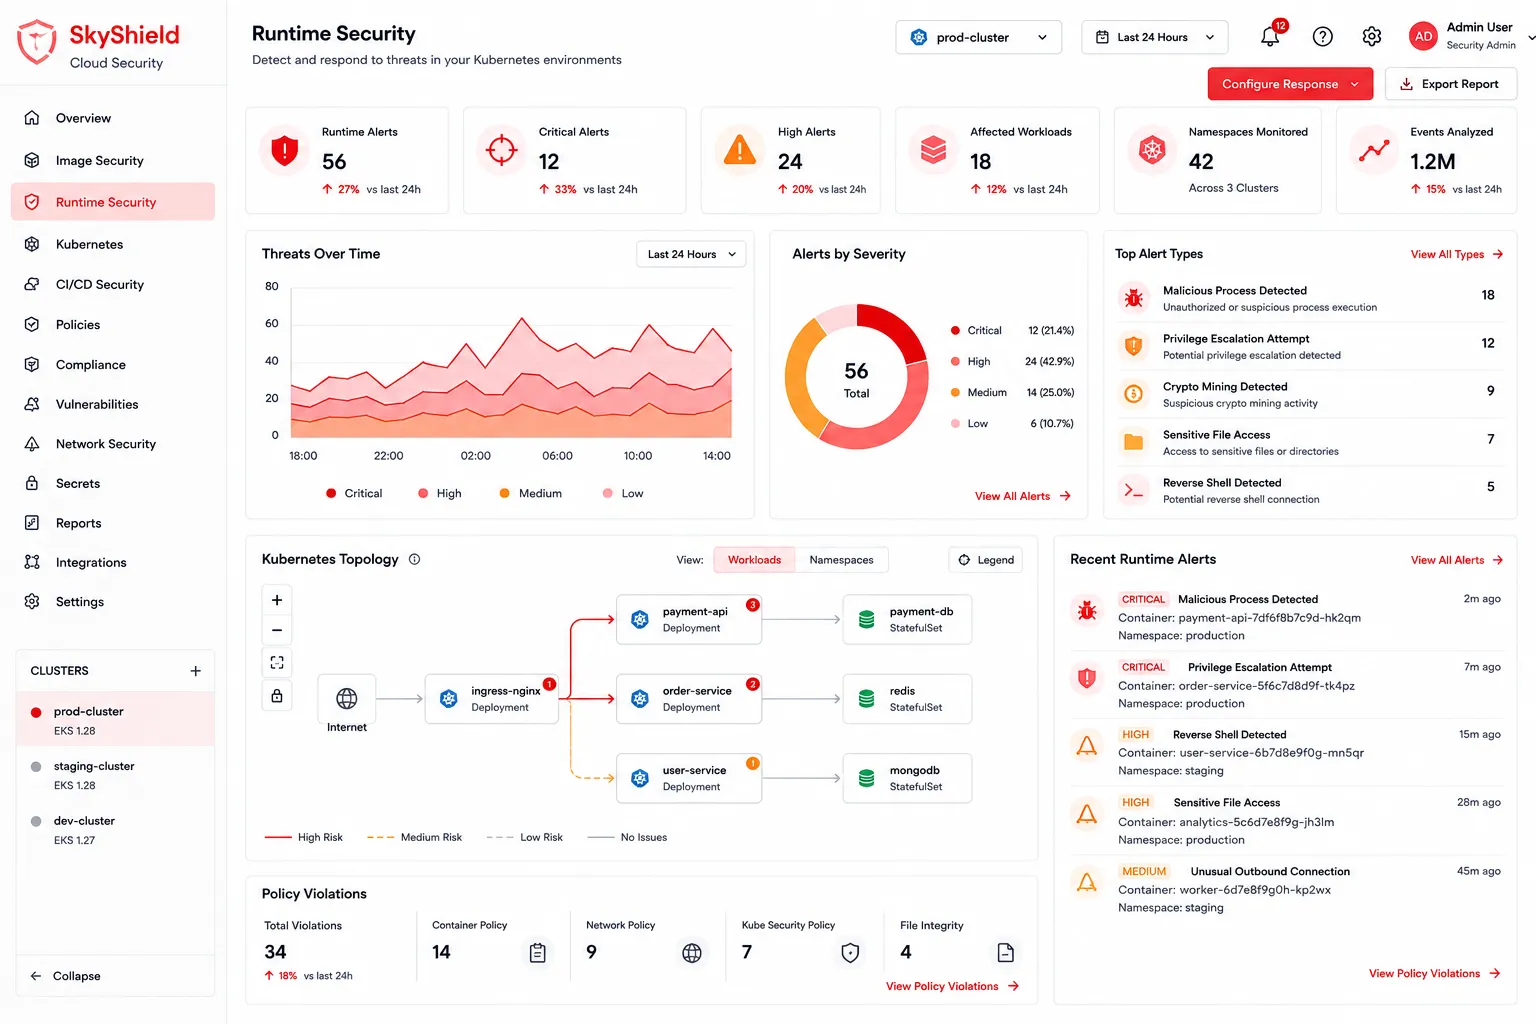Open the Last 24 Hours header dropdown
Viewport: 1536px width, 1024px height.
click(1154, 37)
